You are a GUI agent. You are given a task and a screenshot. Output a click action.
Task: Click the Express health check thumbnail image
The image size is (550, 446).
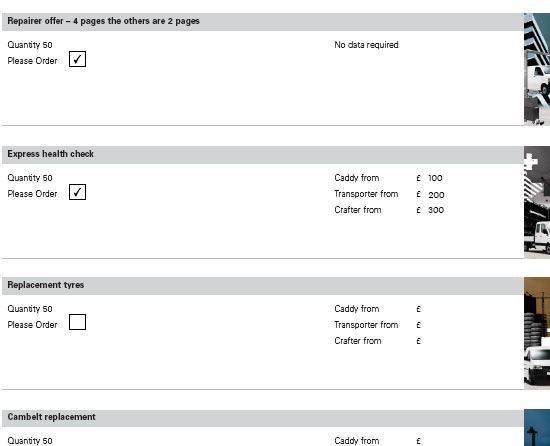(537, 202)
